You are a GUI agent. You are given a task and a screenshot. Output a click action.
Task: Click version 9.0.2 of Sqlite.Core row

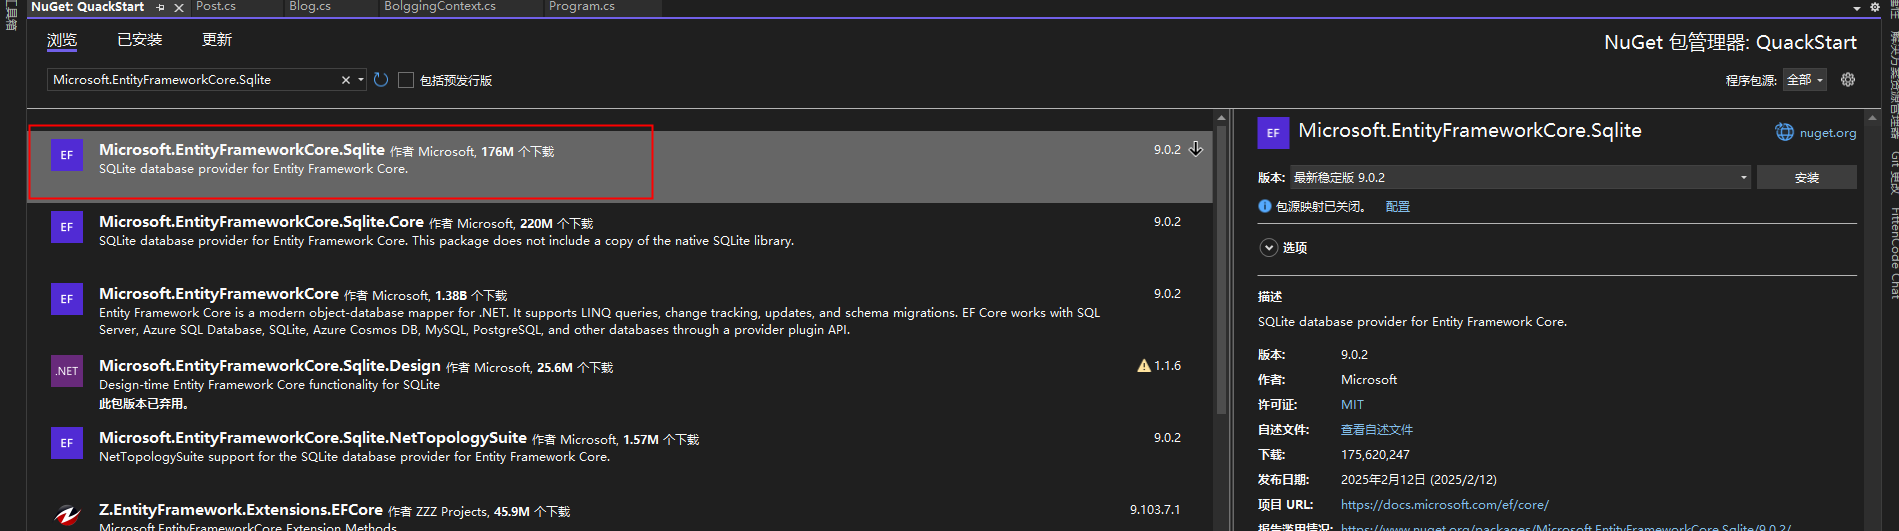1167,222
